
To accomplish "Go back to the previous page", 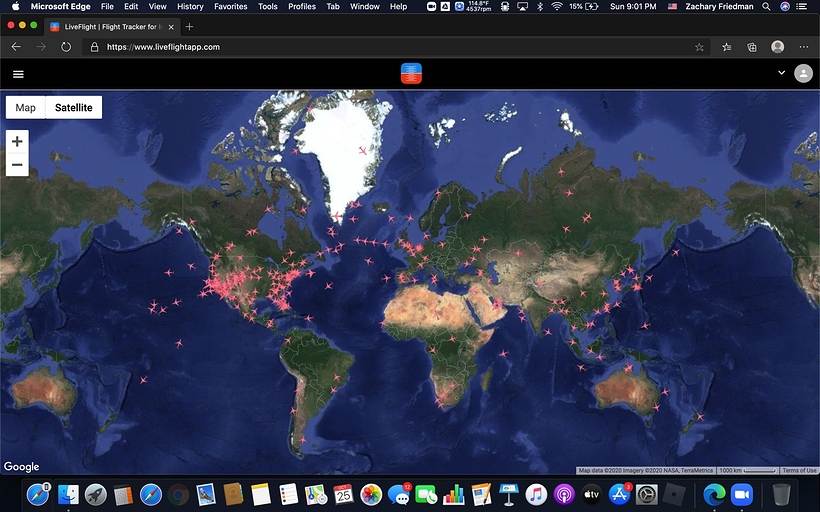I will (16, 47).
